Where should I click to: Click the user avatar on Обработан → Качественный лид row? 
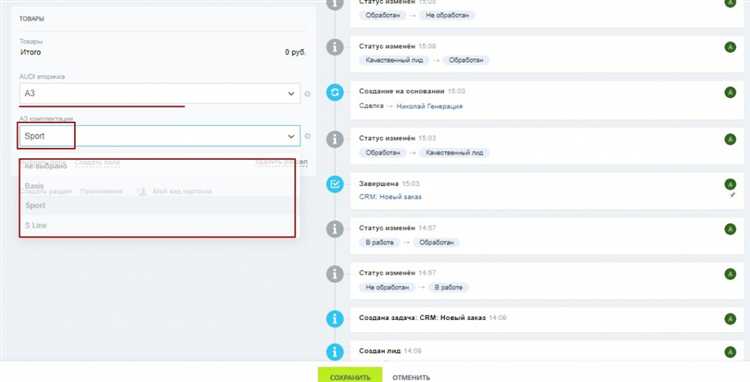pos(730,139)
